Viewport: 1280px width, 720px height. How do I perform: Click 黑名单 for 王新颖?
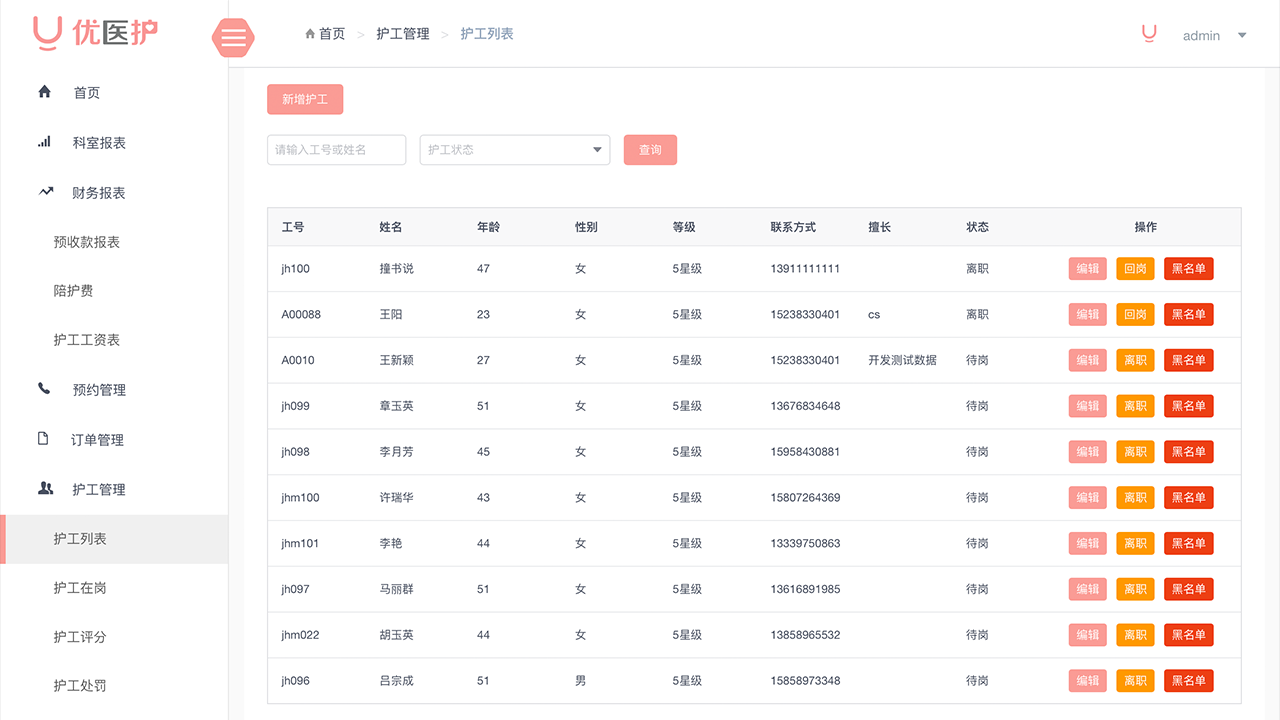[1188, 360]
